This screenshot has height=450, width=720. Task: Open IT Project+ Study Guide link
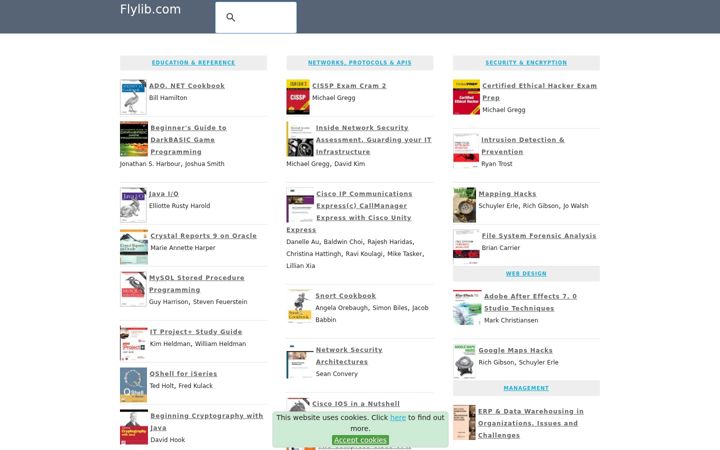196,332
